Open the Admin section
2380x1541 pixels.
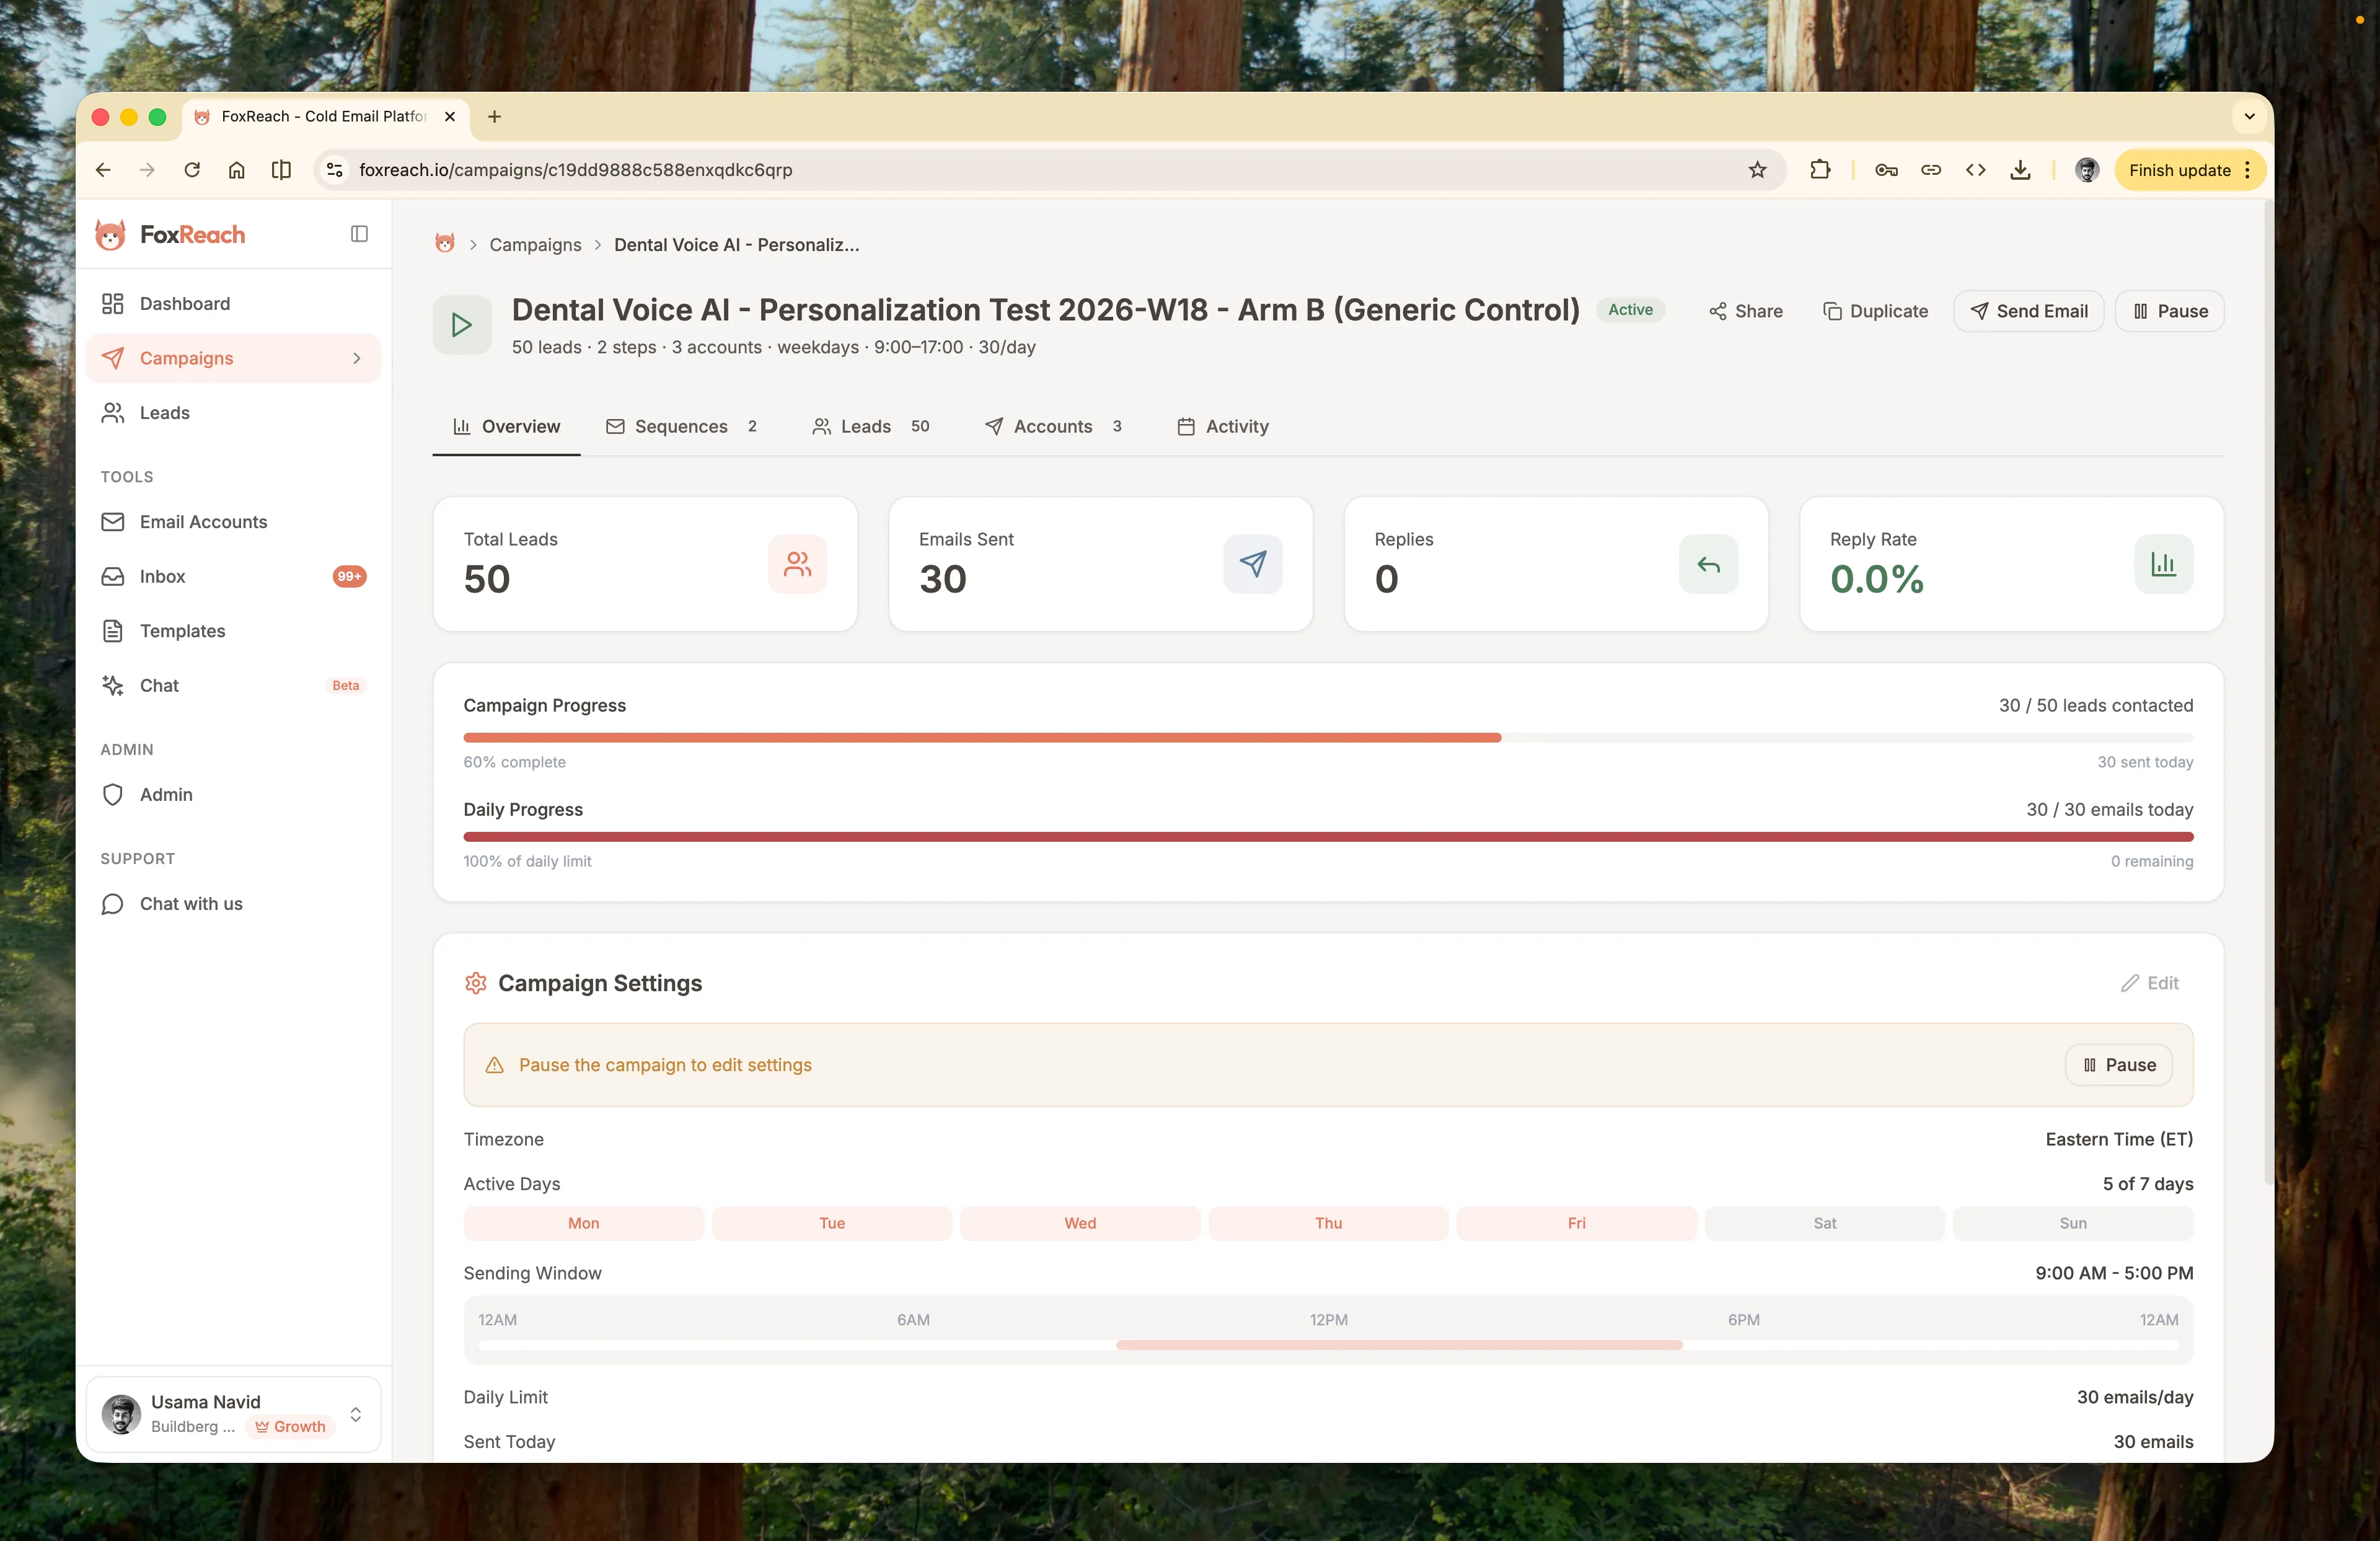234,794
